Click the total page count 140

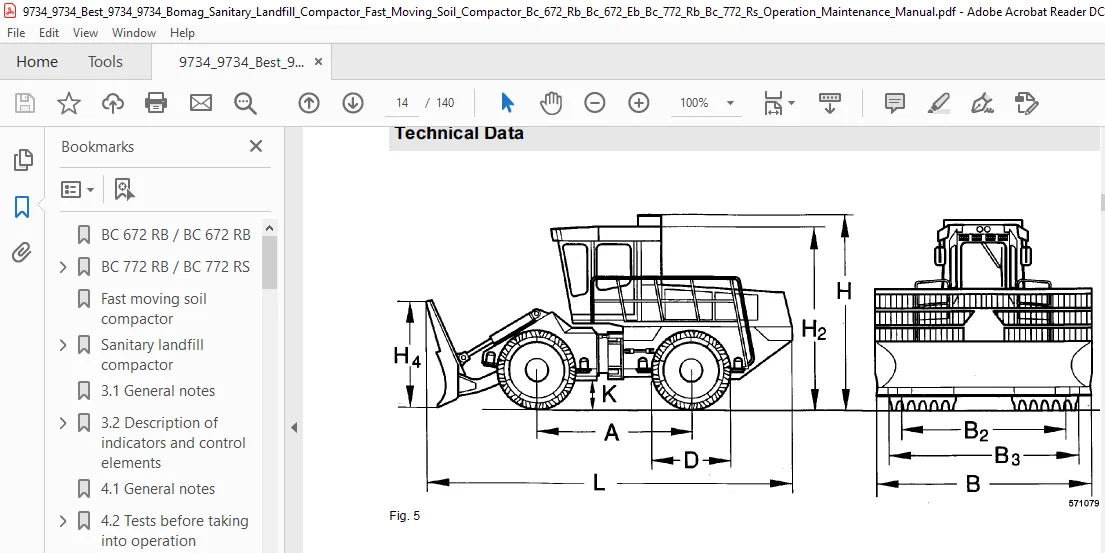[445, 103]
